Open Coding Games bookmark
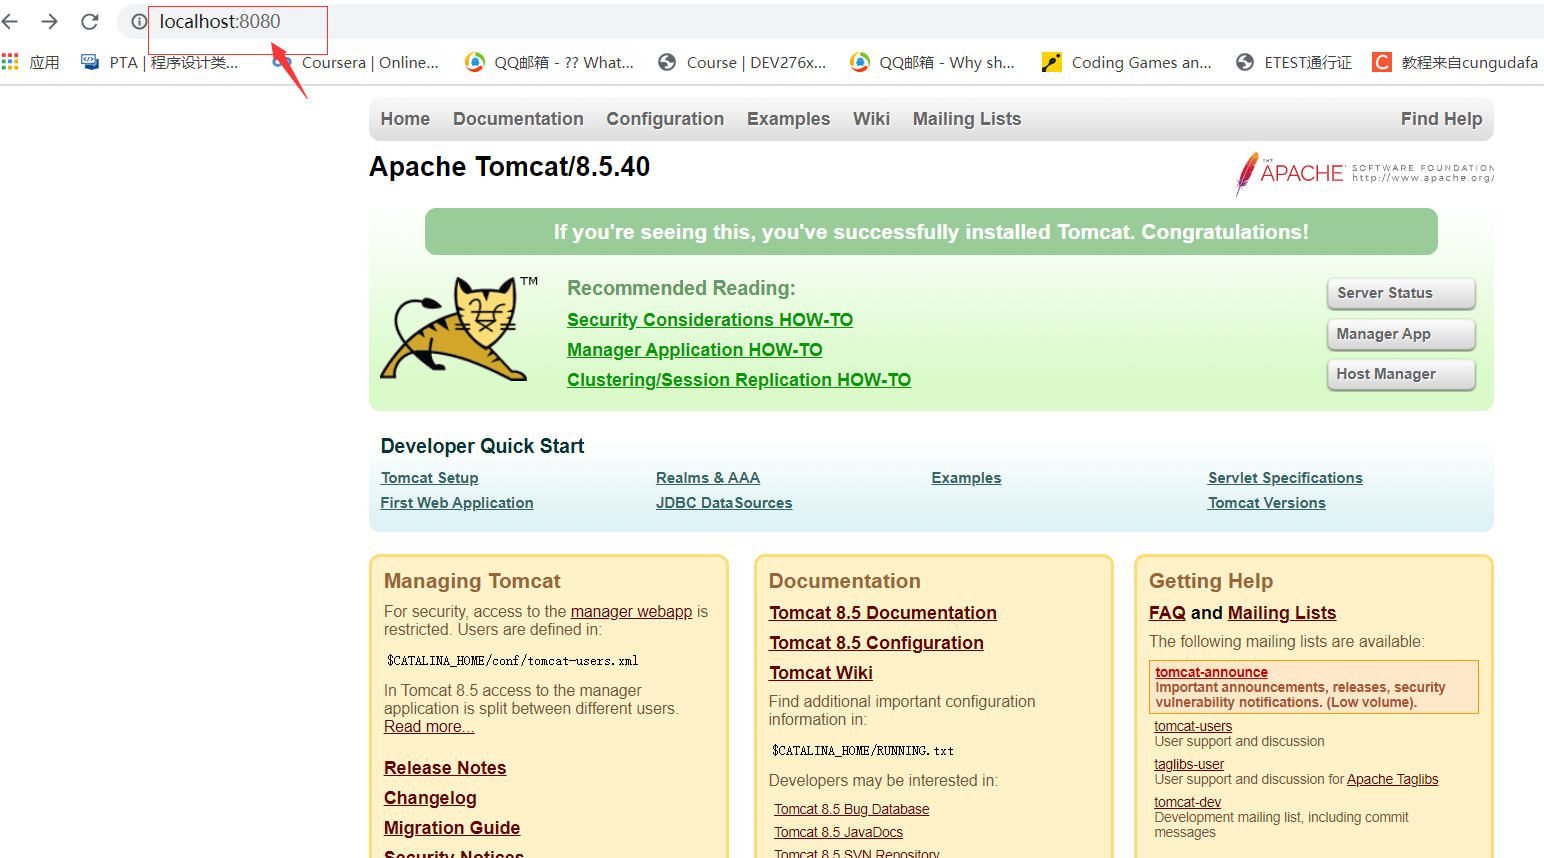The image size is (1544, 858). point(1126,62)
